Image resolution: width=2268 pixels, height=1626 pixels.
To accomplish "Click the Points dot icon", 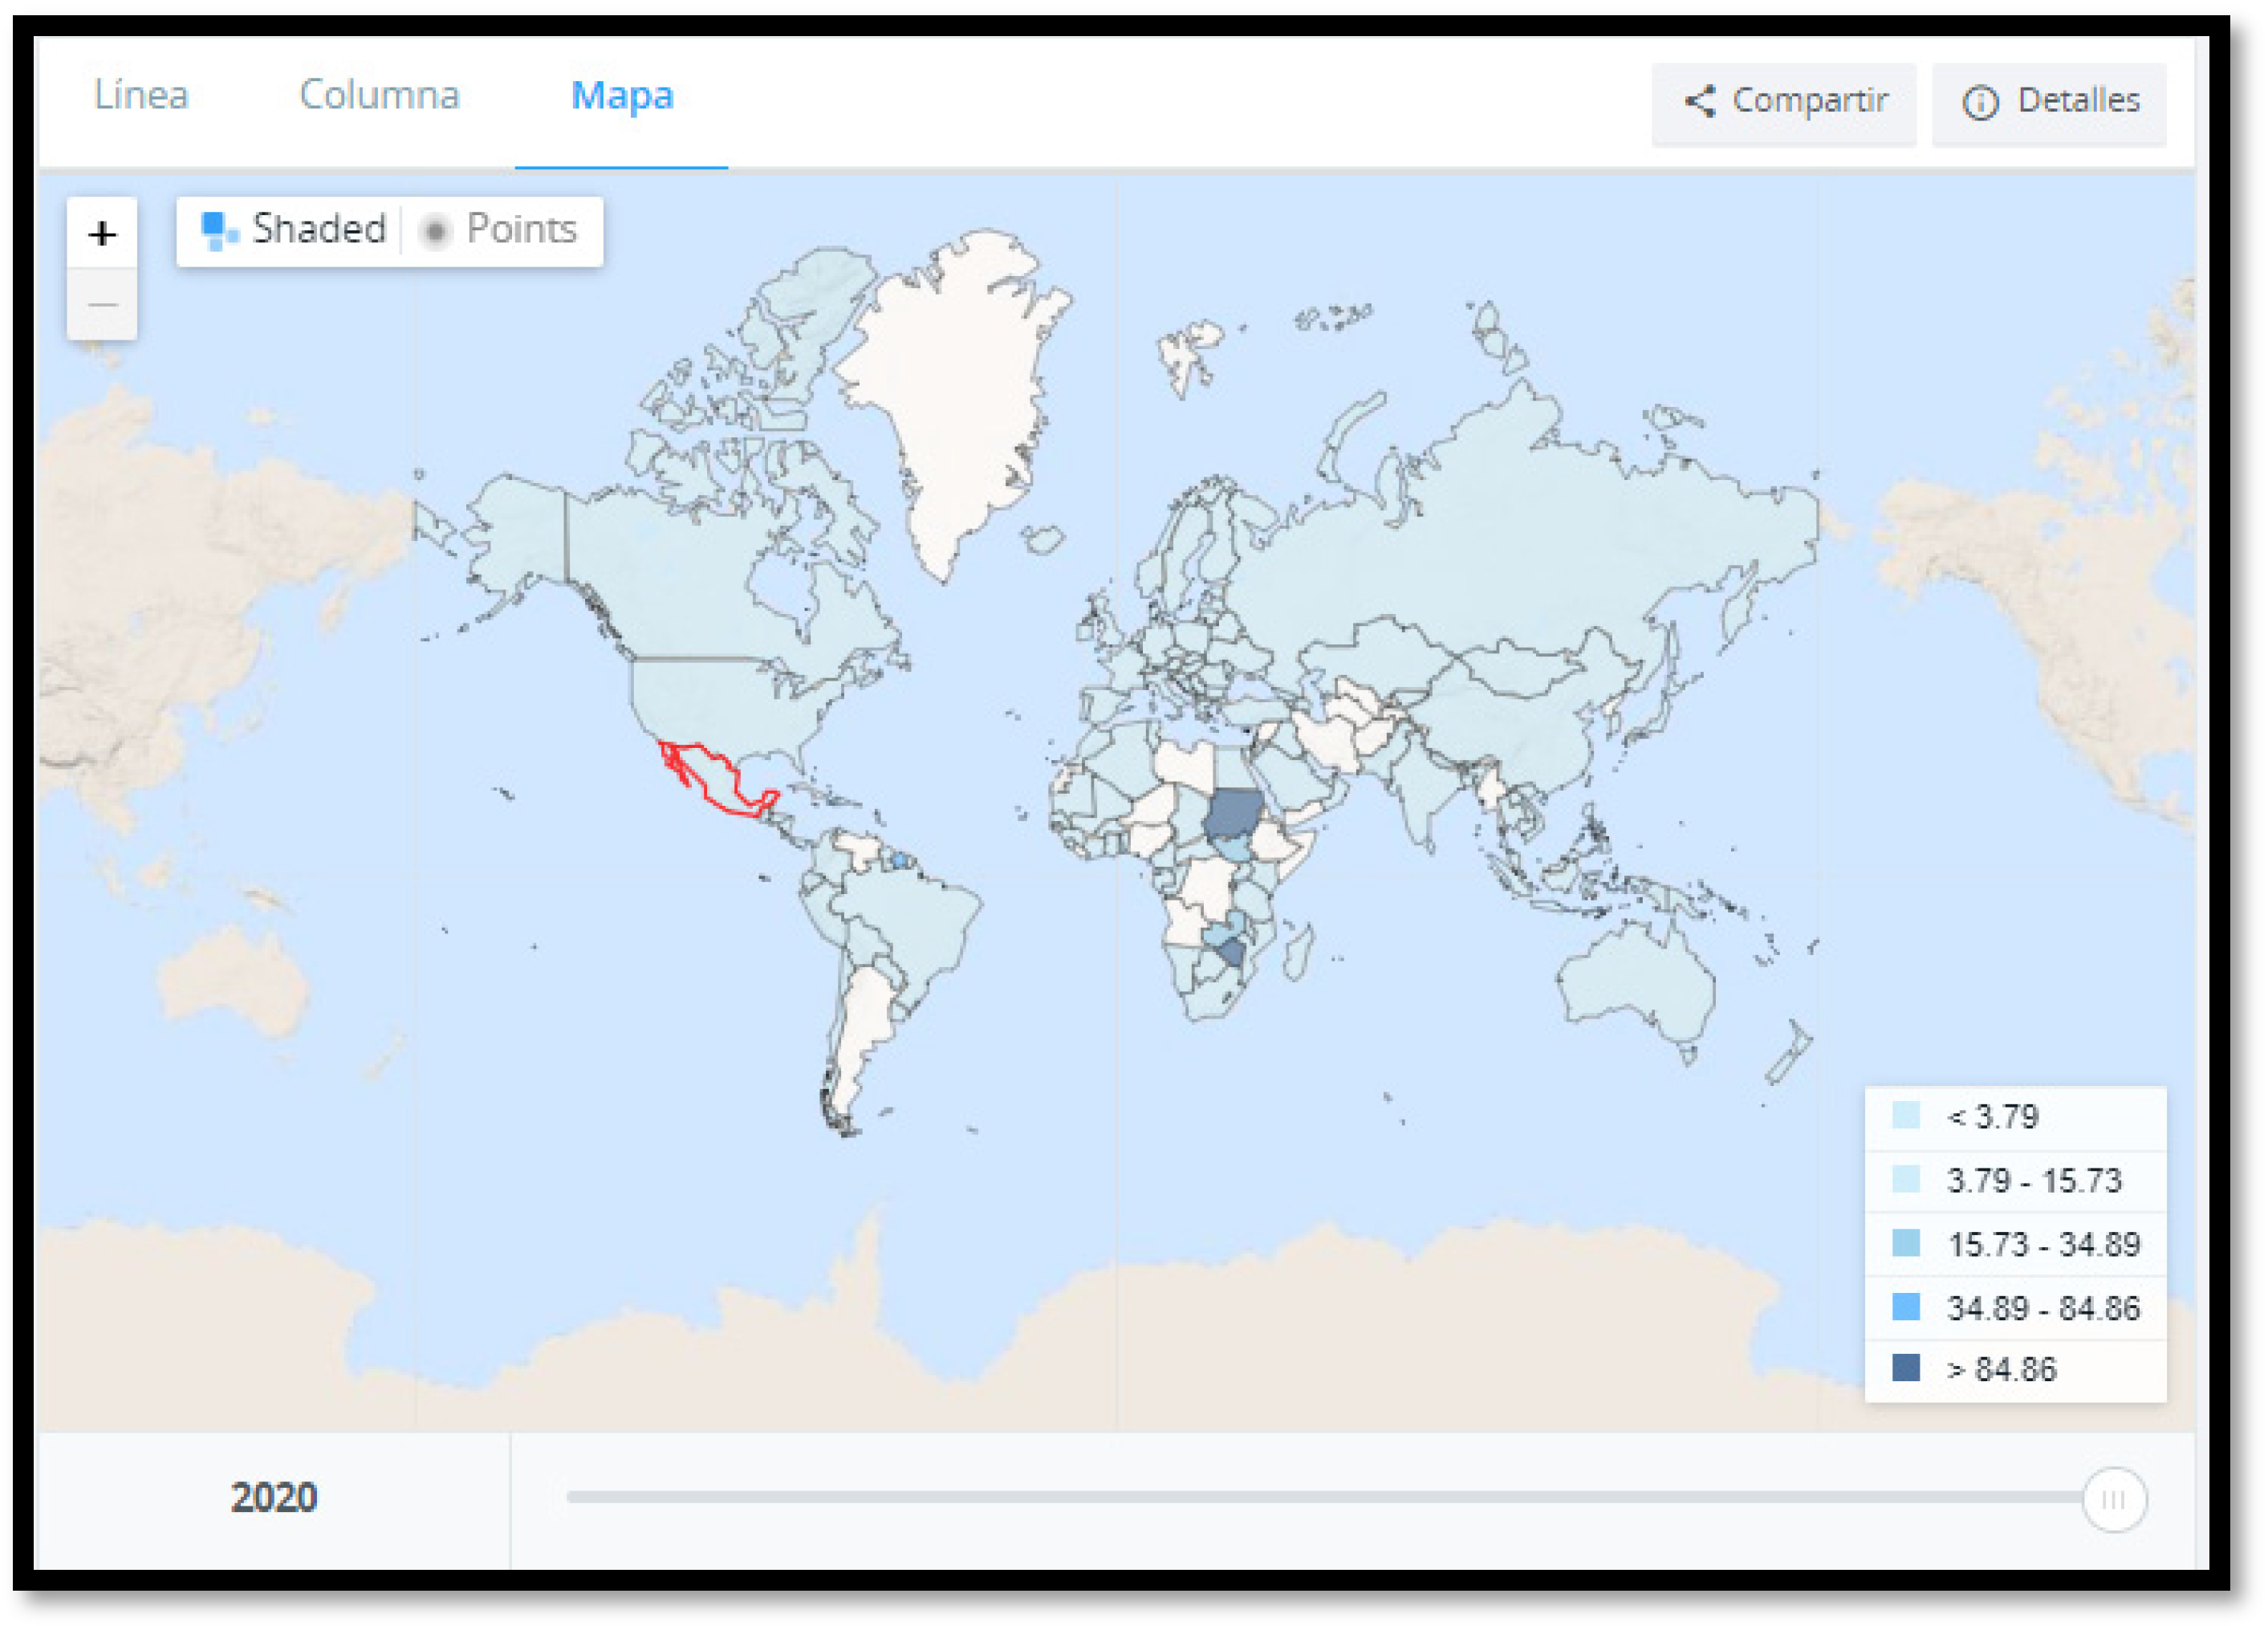I will tap(435, 231).
